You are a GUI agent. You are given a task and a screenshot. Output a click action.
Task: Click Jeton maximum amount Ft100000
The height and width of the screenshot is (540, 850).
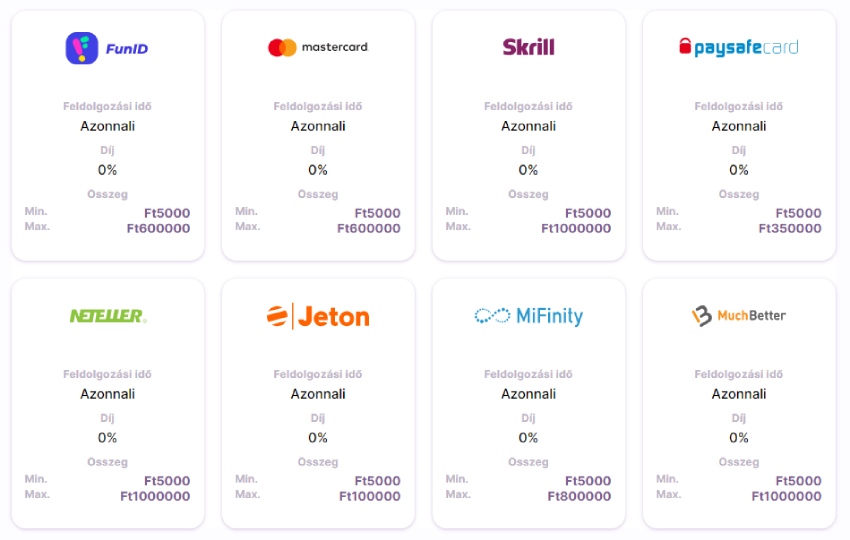click(x=369, y=496)
